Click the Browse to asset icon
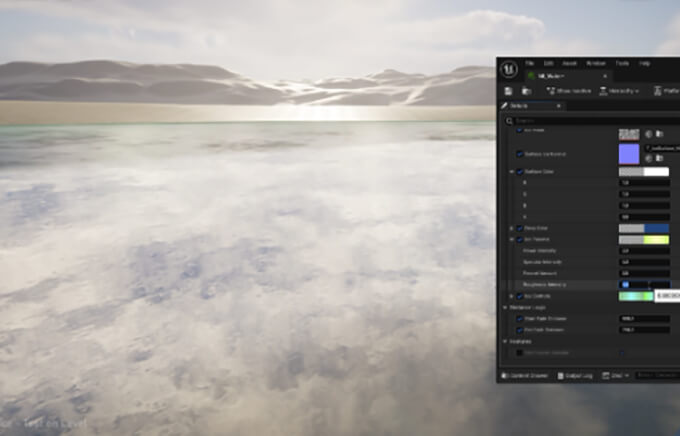Viewport: 680px width, 436px height. pos(526,91)
